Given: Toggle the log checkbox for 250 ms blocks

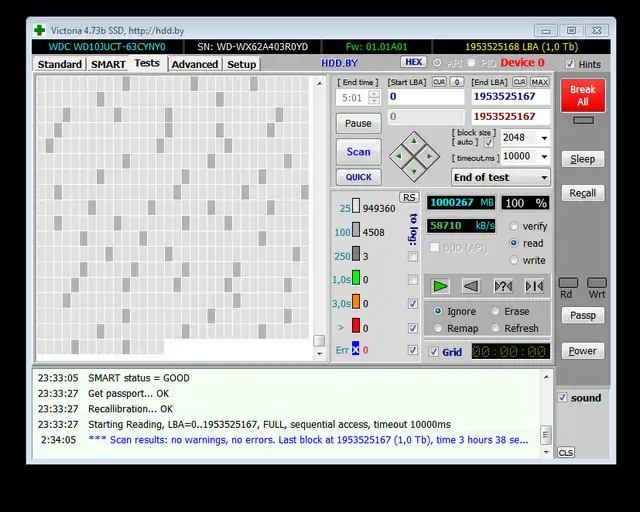Looking at the screenshot, I should click(413, 256).
